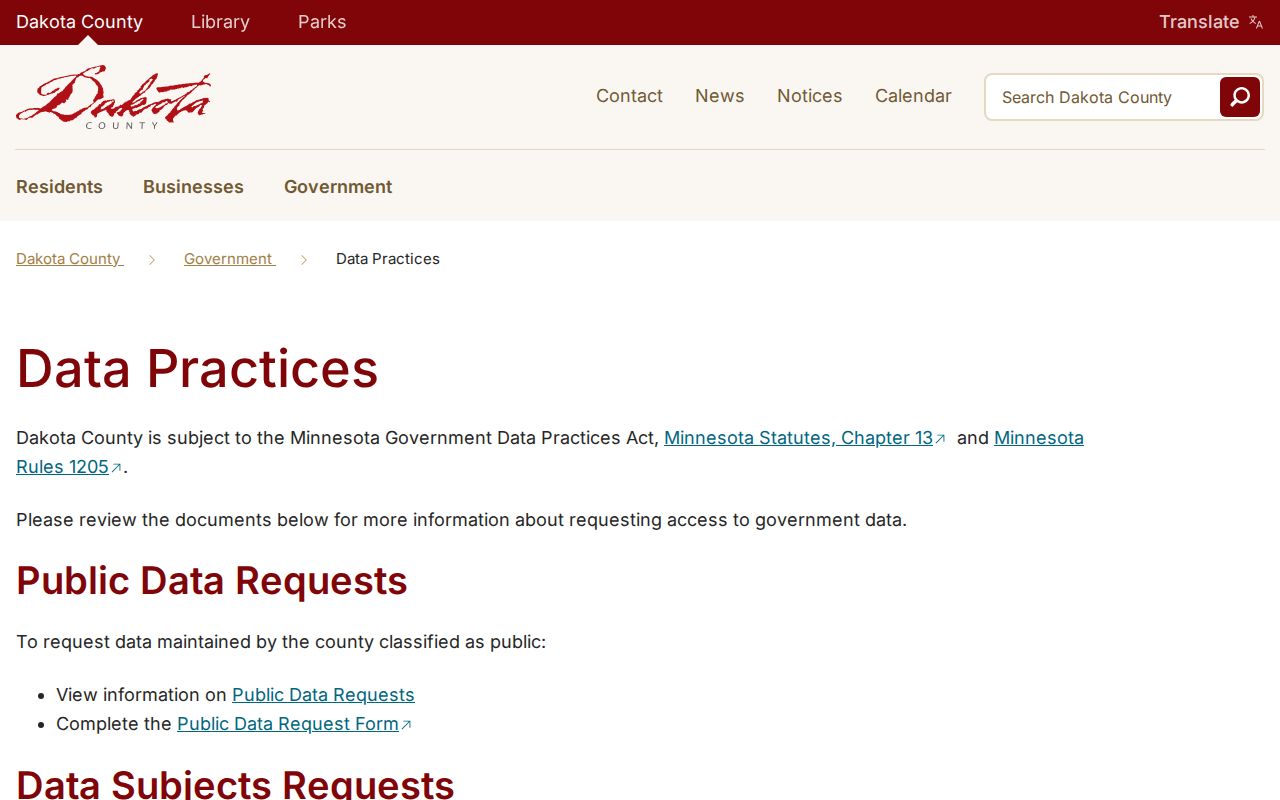
Task: Click the translate language icon
Action: coord(1256,22)
